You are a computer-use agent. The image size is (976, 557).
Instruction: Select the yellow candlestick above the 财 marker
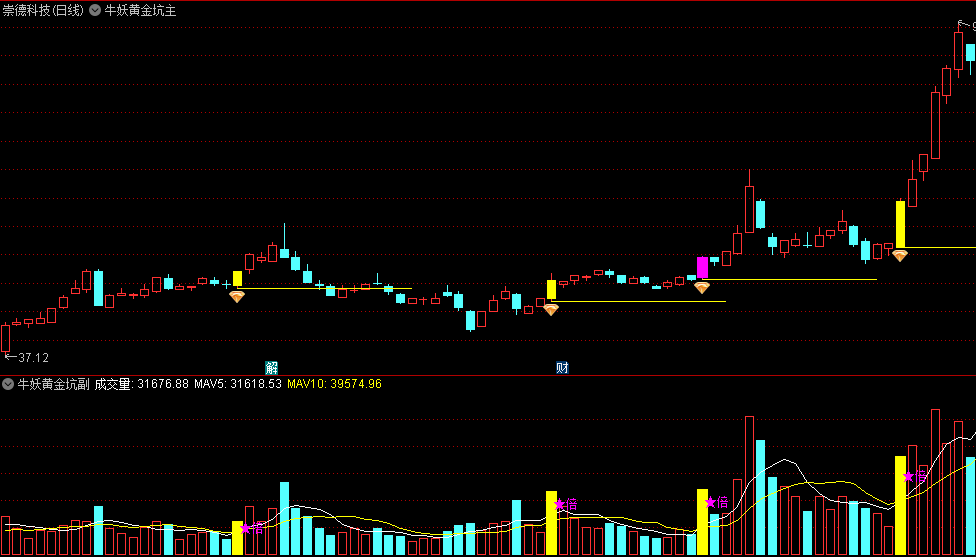click(x=551, y=289)
